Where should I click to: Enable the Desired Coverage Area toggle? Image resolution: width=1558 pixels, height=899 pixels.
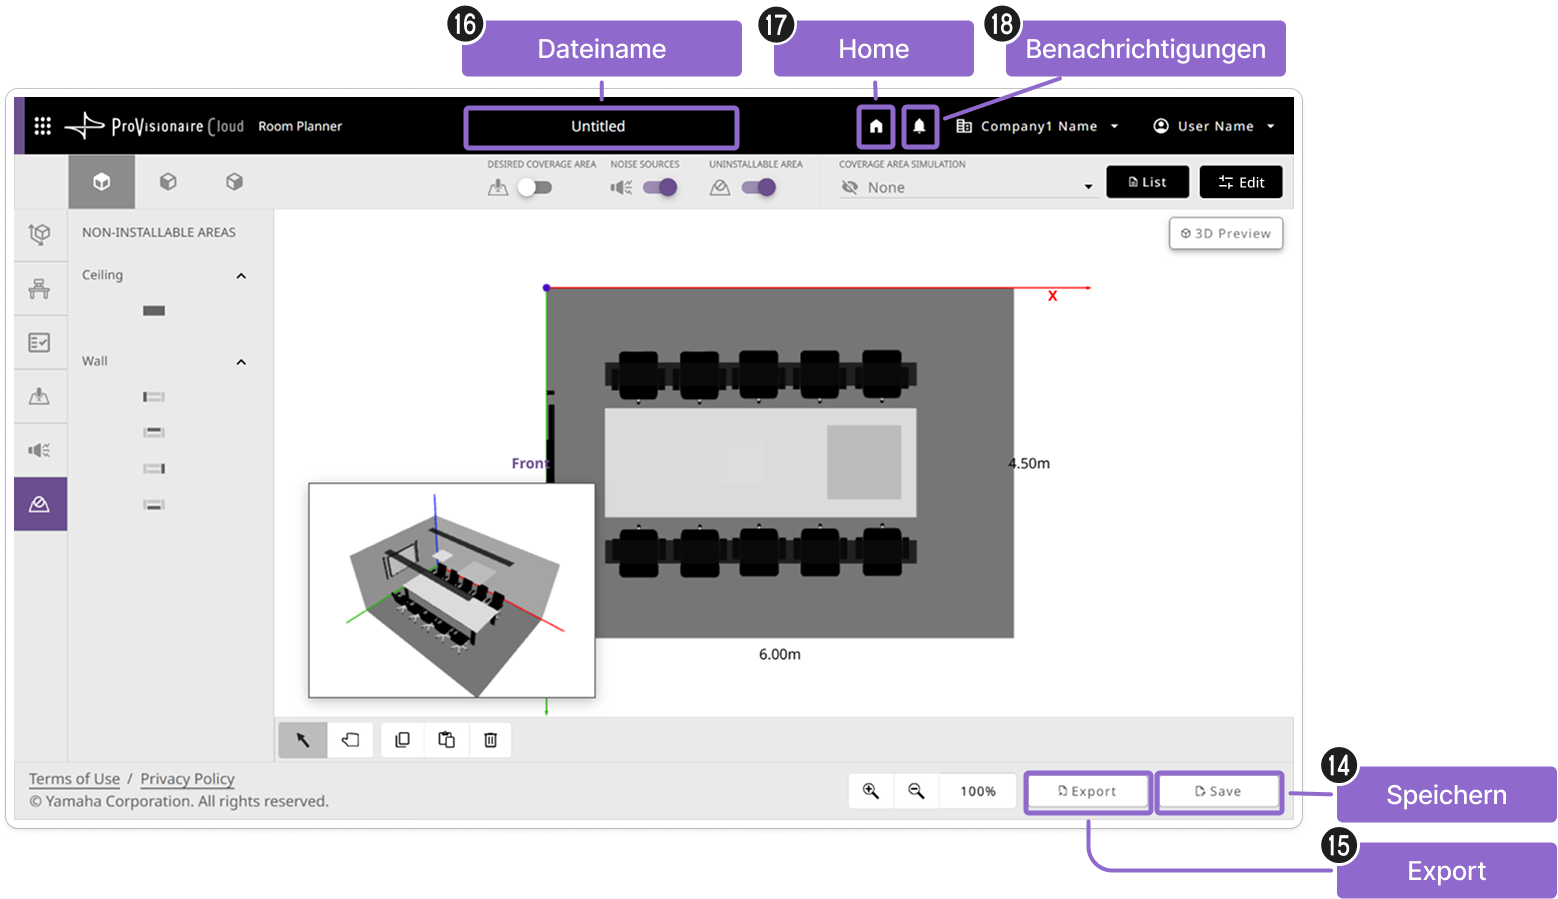[x=535, y=187]
